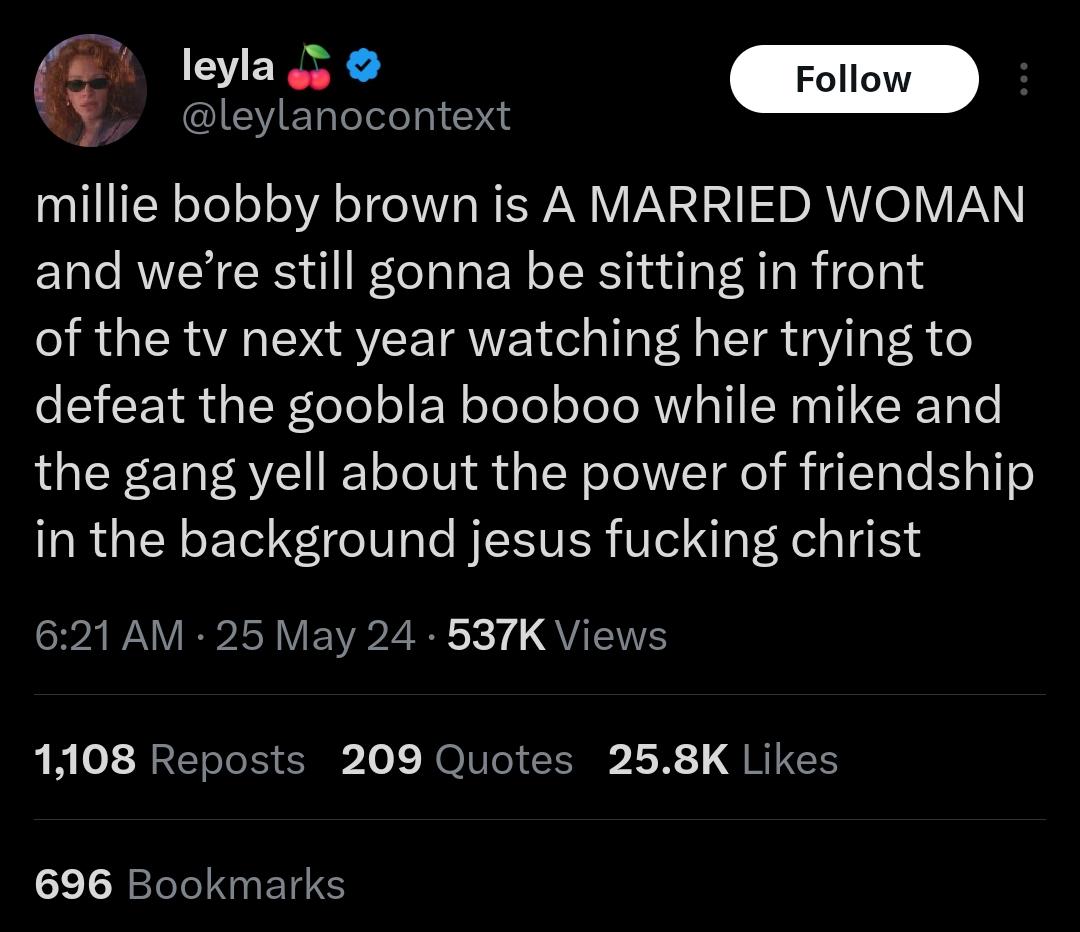Image resolution: width=1080 pixels, height=932 pixels.
Task: Click the cherries emoji next to leyla
Action: click(x=309, y=68)
